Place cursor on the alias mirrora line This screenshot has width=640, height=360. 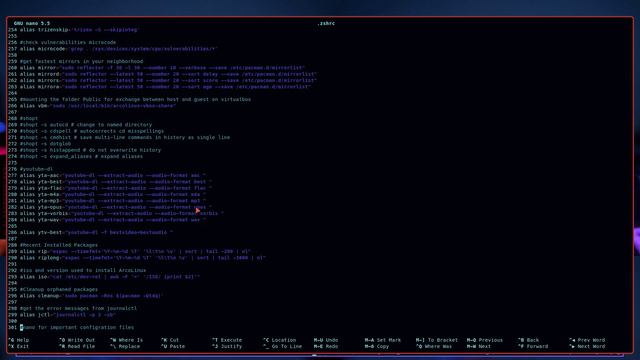pos(165,87)
